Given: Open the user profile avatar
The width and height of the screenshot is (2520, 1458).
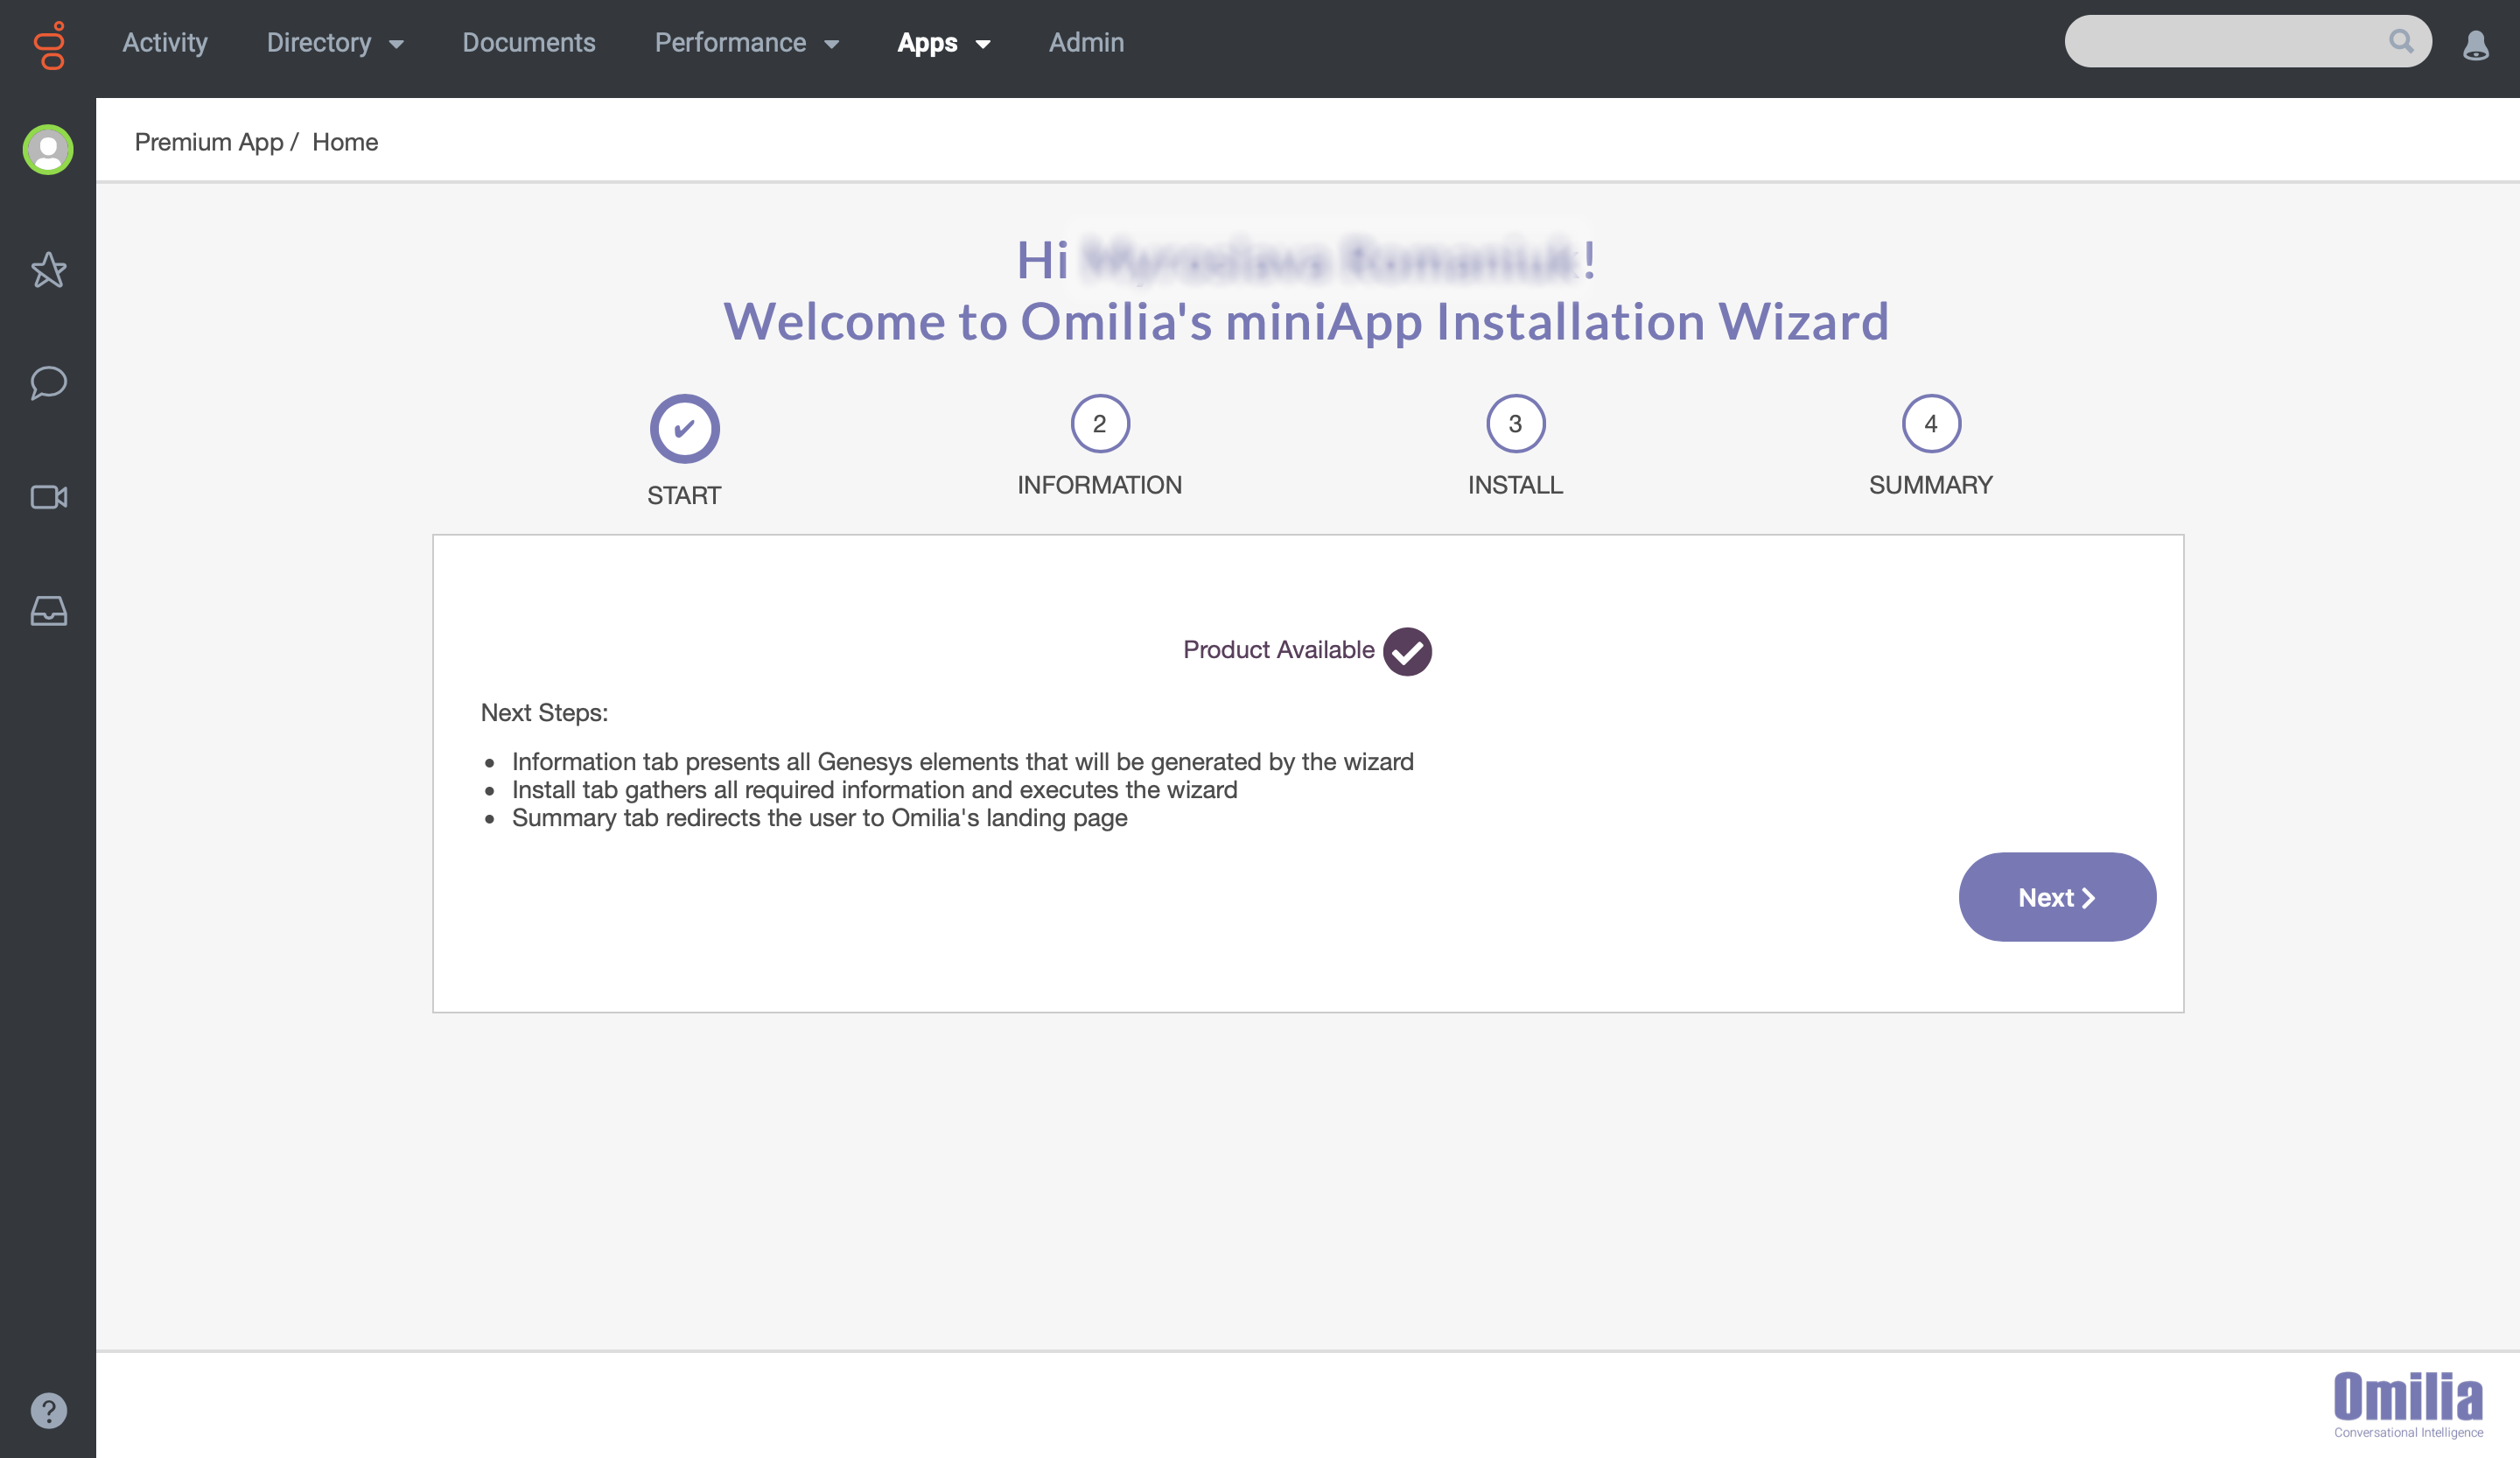Looking at the screenshot, I should (x=48, y=150).
